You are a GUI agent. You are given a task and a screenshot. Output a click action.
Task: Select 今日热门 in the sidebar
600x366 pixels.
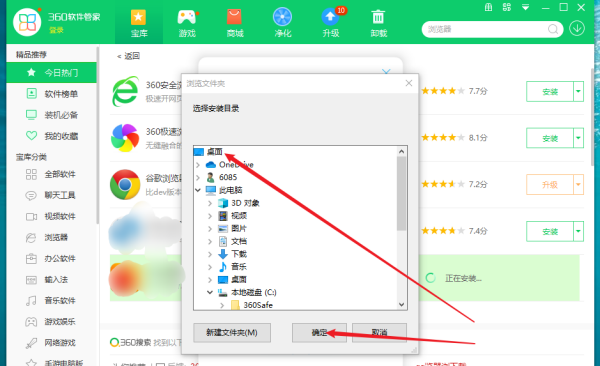[52, 72]
